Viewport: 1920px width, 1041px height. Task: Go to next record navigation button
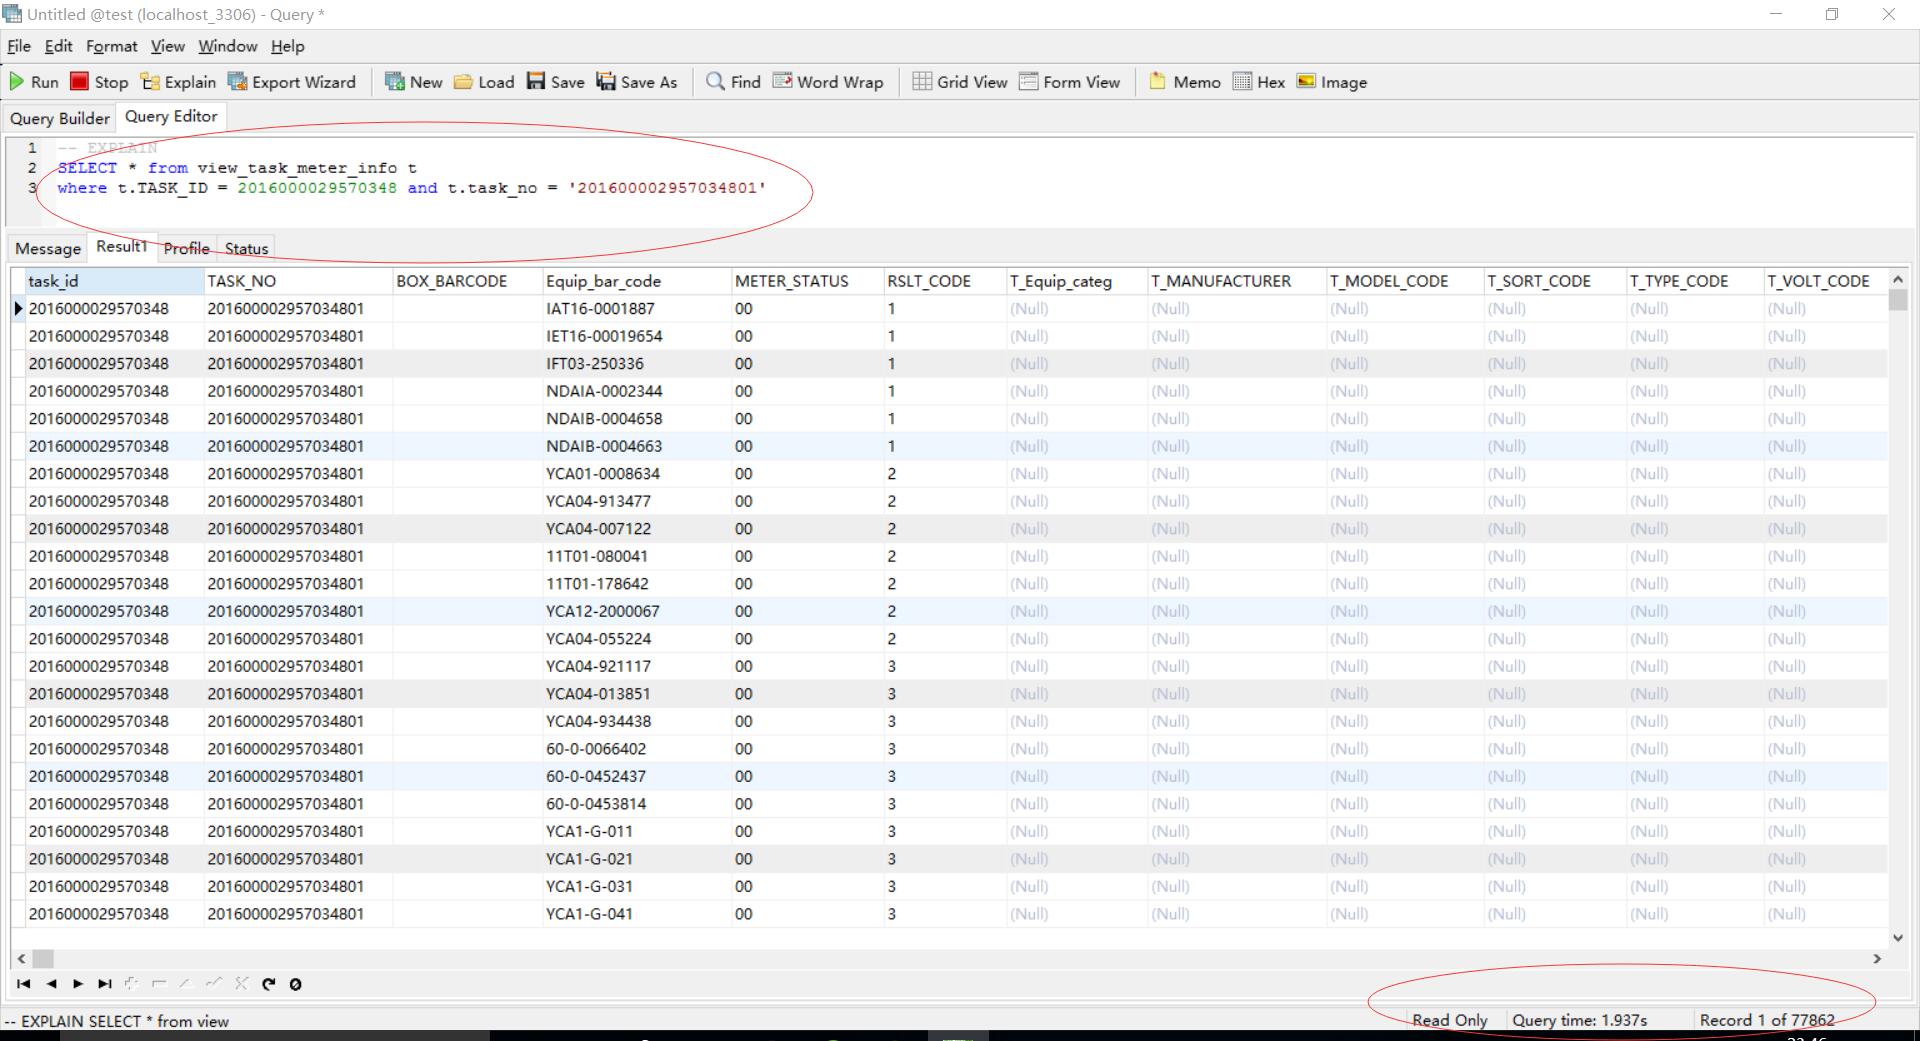(78, 984)
